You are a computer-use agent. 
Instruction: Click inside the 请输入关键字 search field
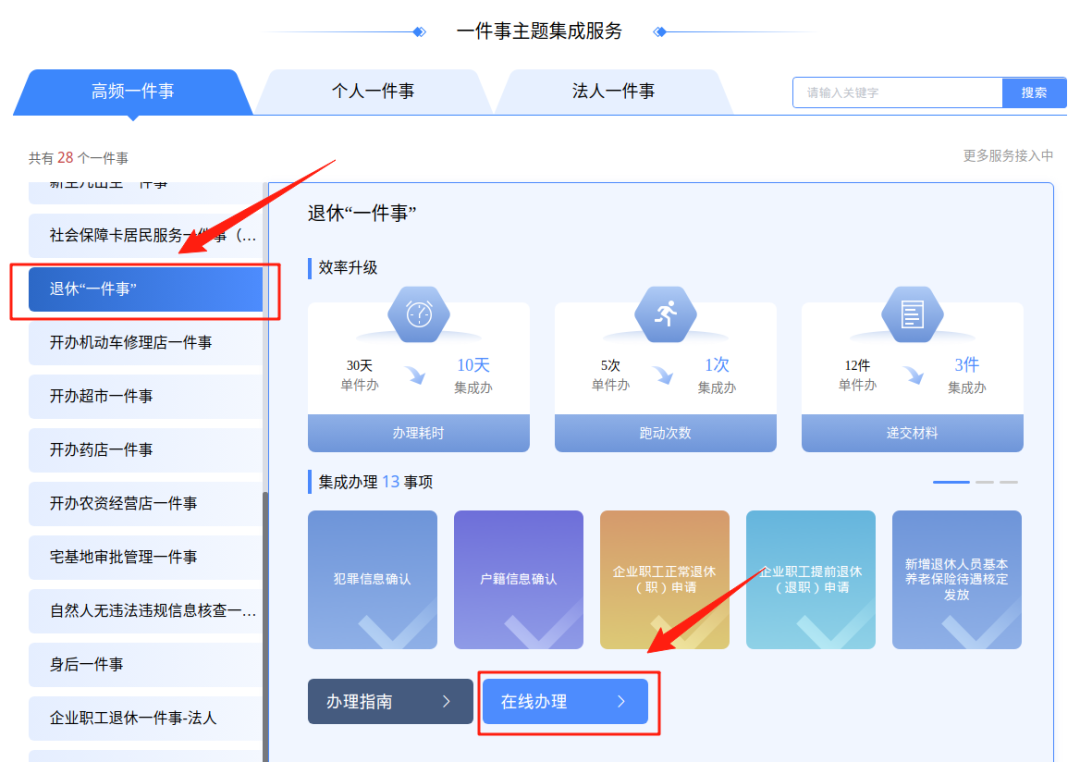tap(897, 92)
